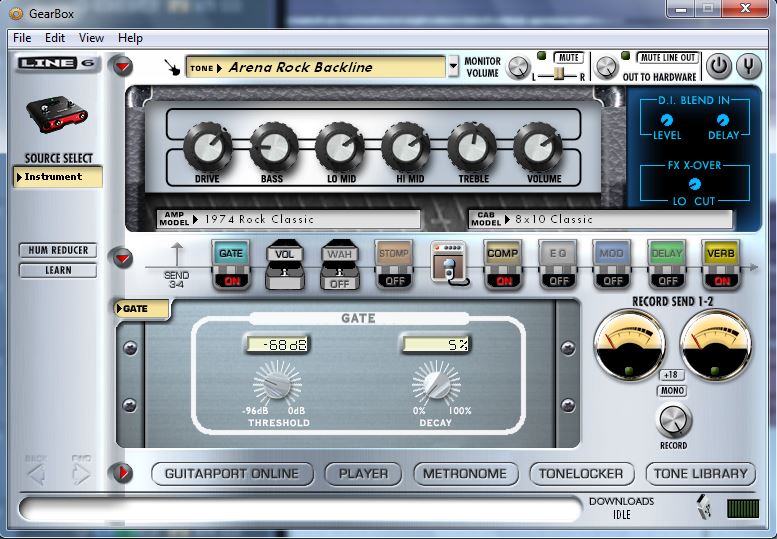The image size is (777, 539).
Task: Click the gate Decay knob
Action: click(x=436, y=383)
